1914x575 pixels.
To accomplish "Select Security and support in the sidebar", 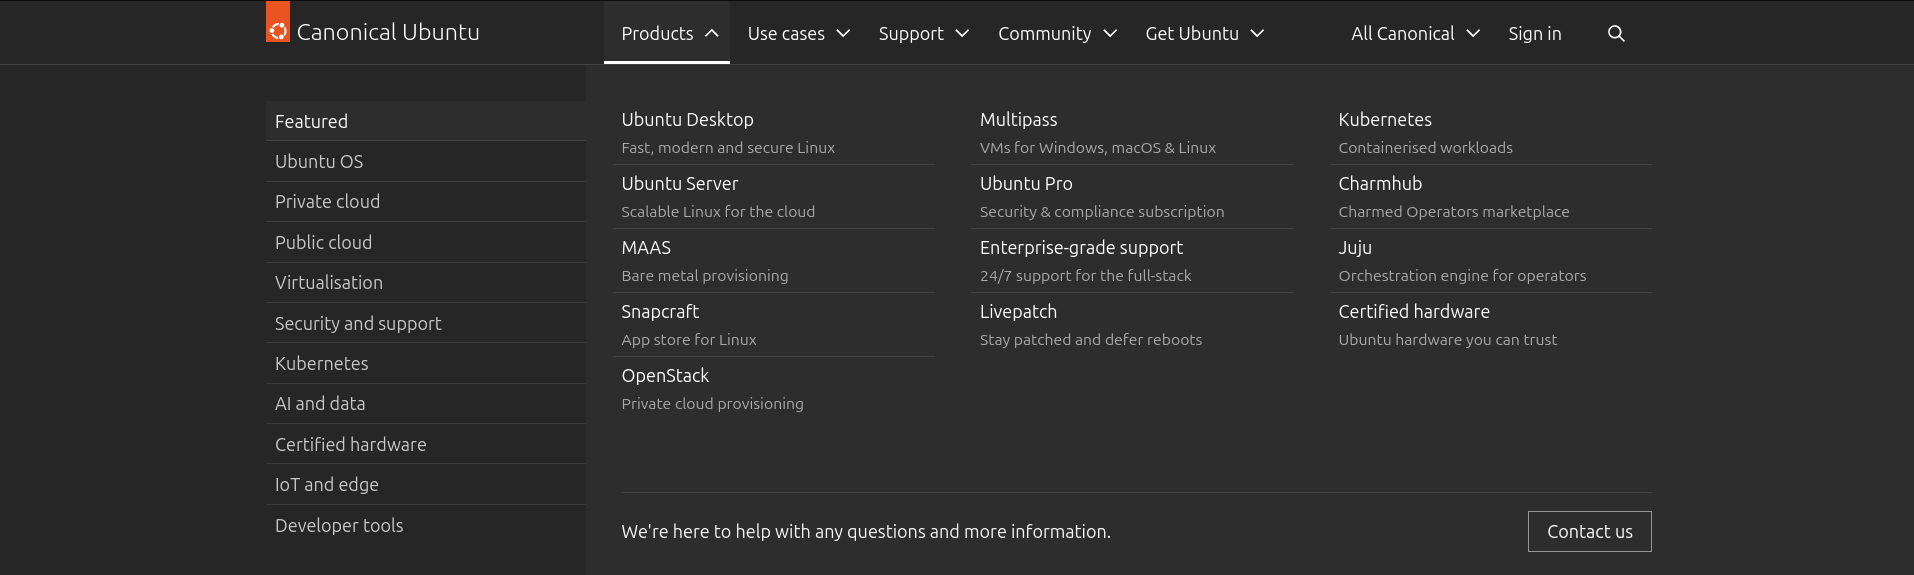I will 426,323.
